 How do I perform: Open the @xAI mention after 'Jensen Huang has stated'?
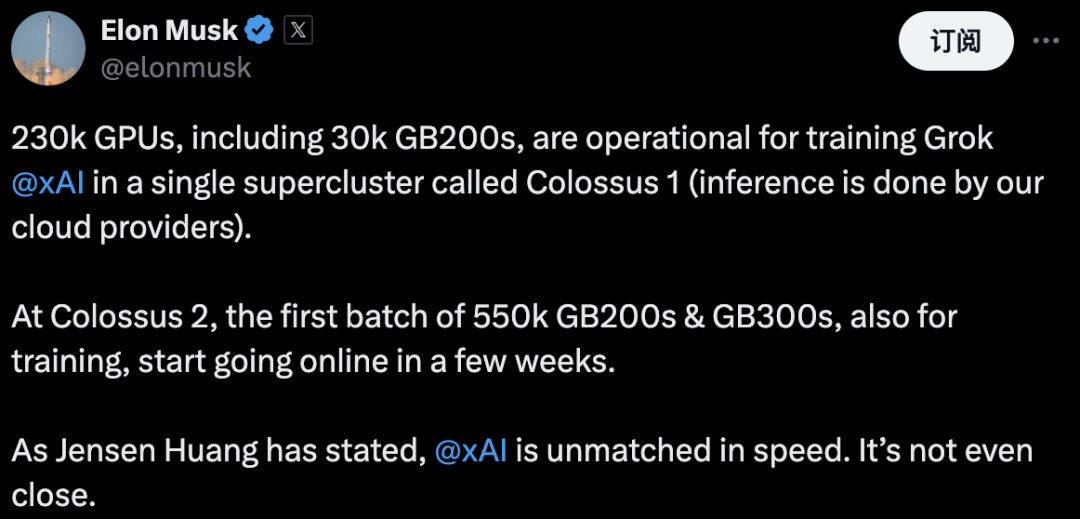tap(471, 451)
